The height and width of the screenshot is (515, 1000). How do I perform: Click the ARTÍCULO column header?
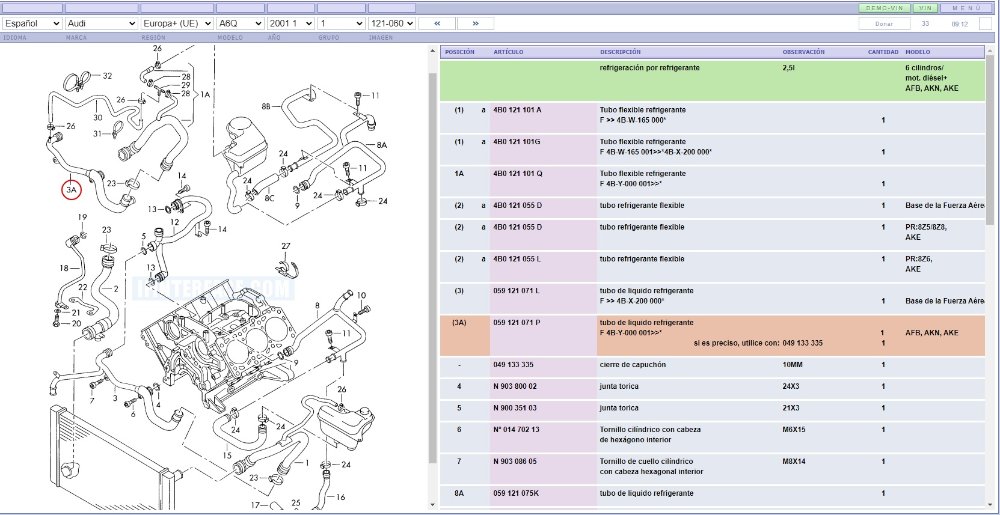pyautogui.click(x=508, y=52)
